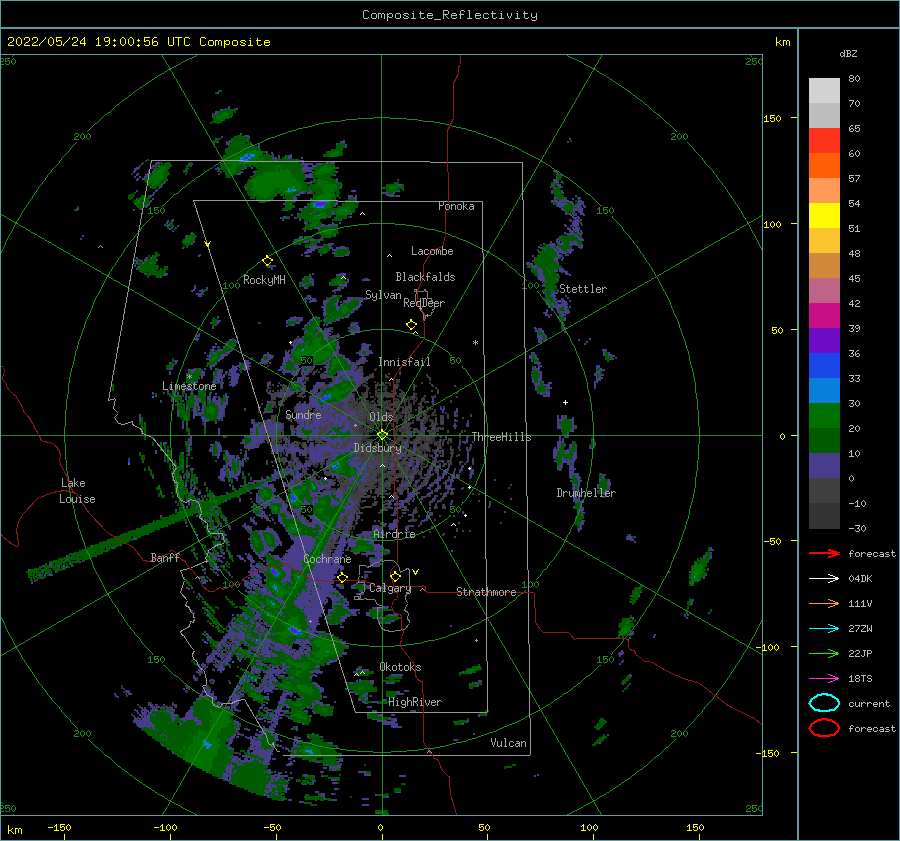900x841 pixels.
Task: Click the Calgary city label
Action: [390, 588]
